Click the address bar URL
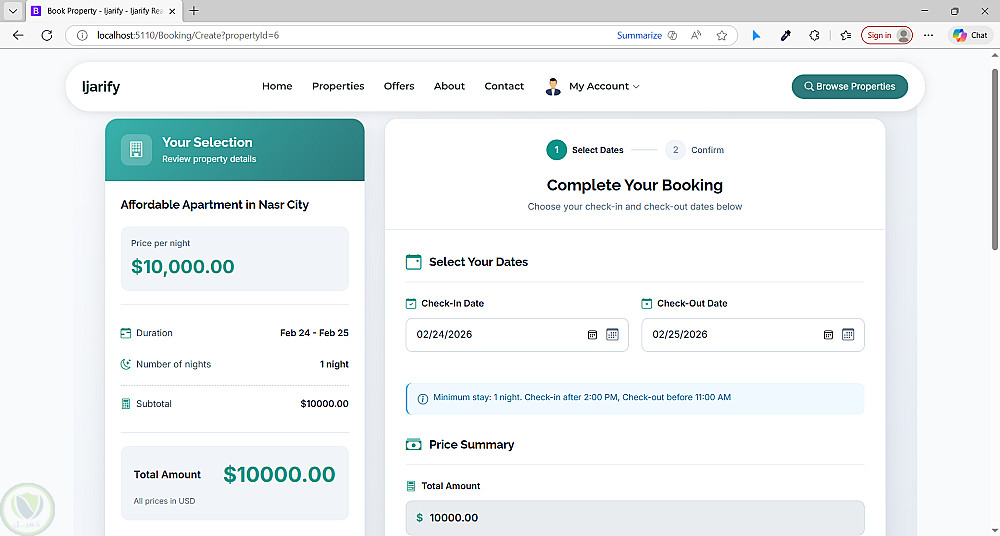The image size is (1000, 536). click(x=188, y=35)
